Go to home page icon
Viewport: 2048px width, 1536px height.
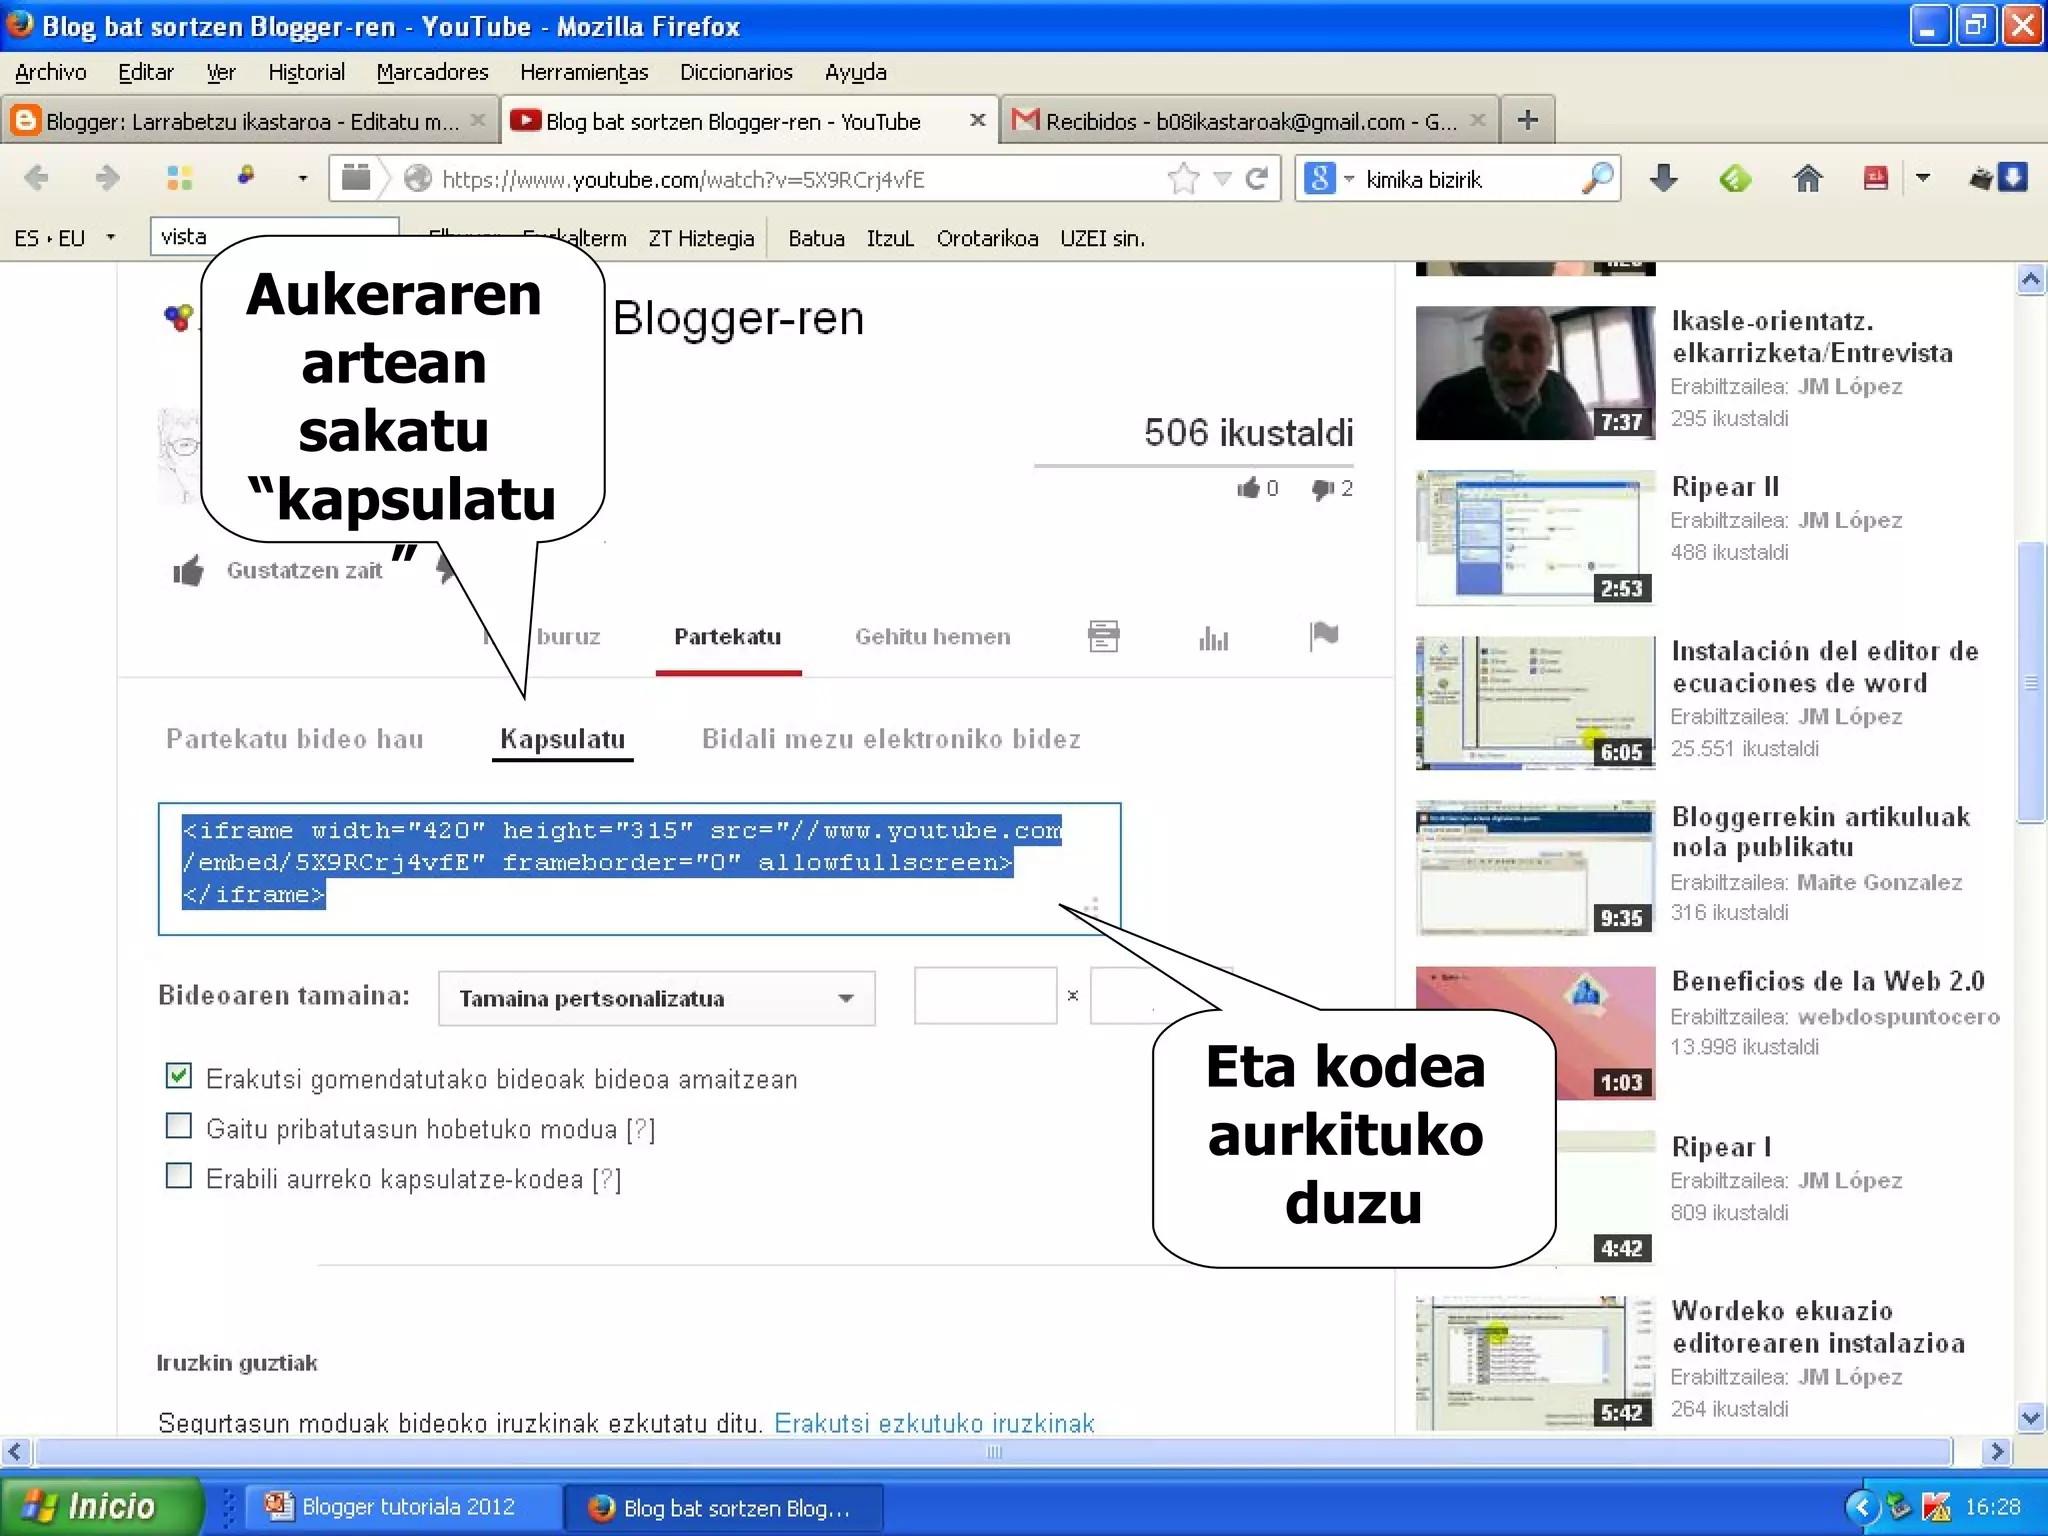click(1807, 179)
